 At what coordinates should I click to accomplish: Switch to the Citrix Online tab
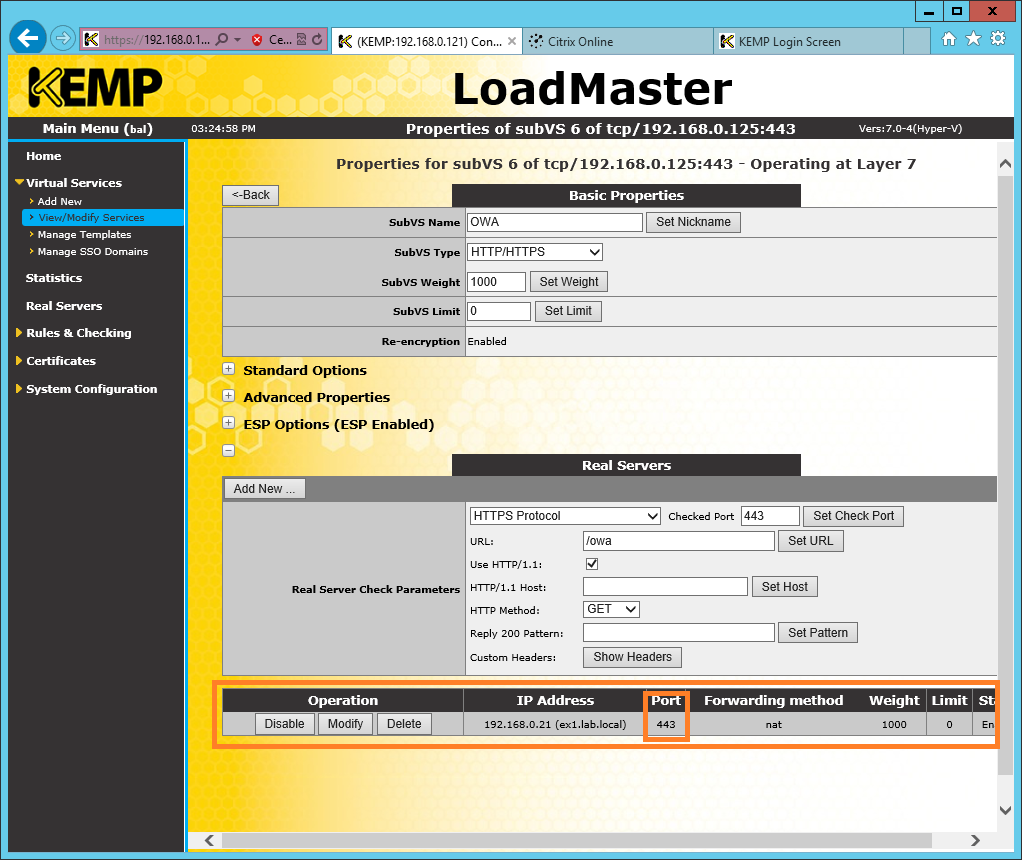(618, 41)
